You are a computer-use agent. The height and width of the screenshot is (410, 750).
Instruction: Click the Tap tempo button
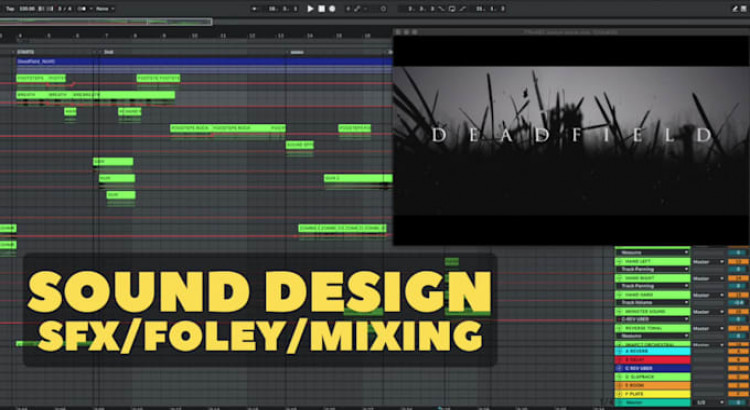[9, 8]
